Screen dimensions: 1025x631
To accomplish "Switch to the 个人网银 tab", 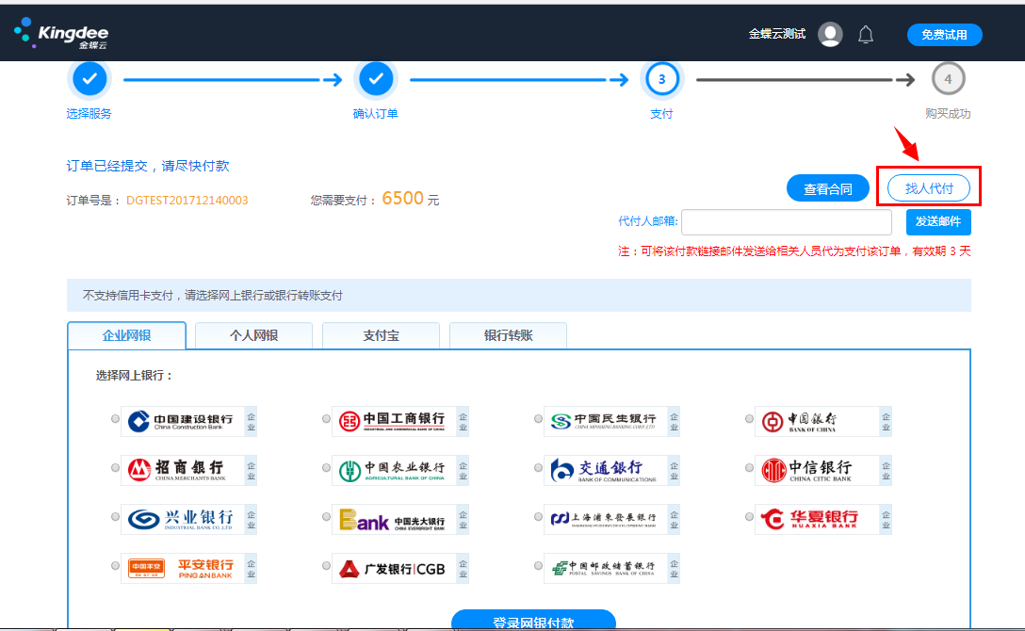I will pos(254,335).
